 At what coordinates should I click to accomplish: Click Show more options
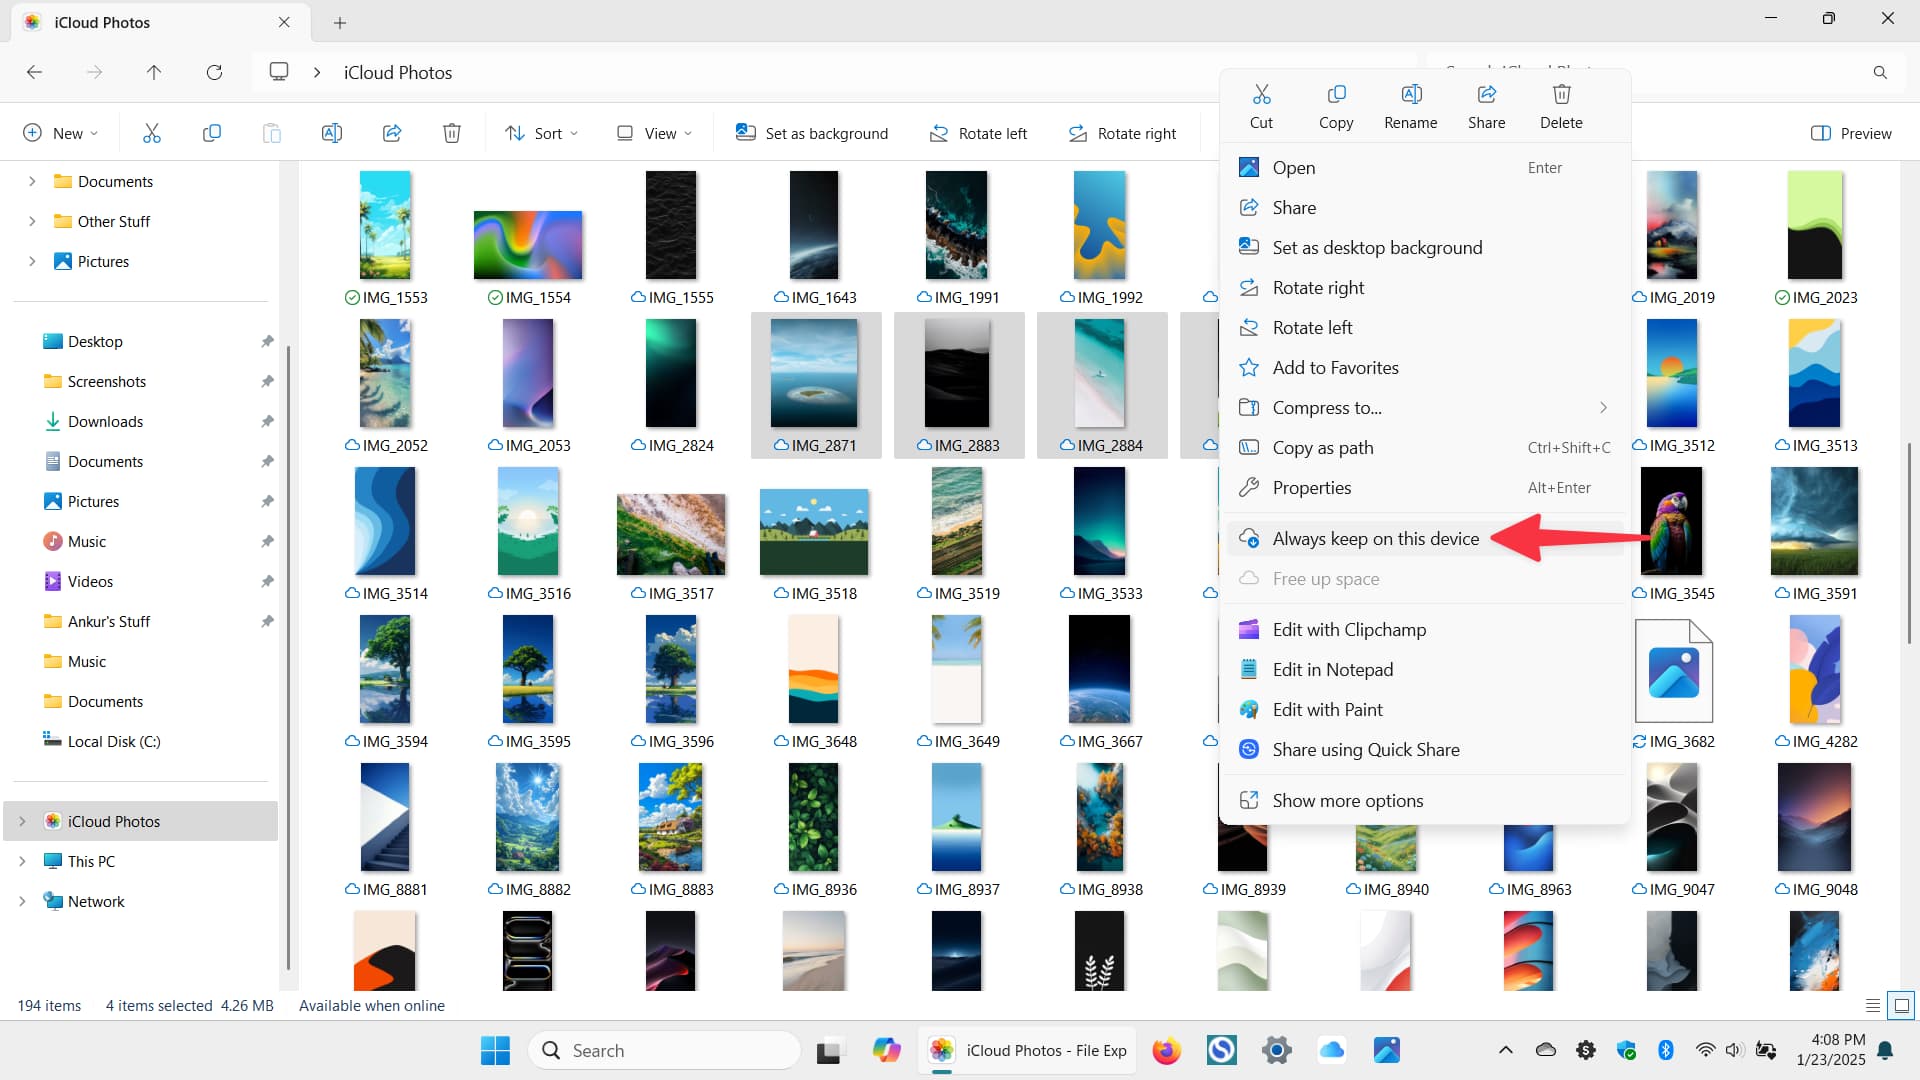pos(1425,800)
